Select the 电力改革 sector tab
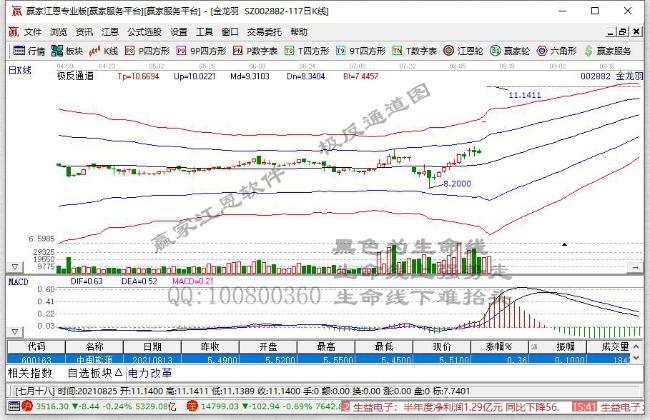 [151, 372]
